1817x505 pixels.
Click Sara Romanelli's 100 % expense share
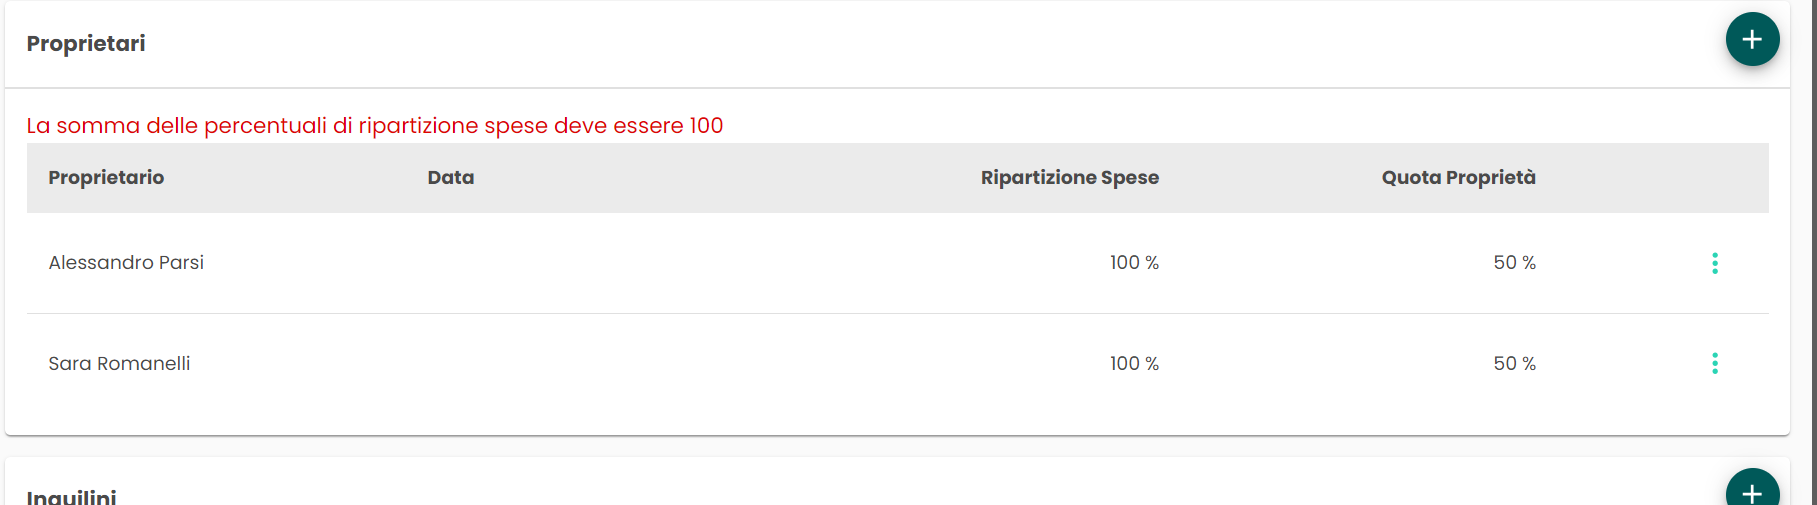click(x=1134, y=364)
